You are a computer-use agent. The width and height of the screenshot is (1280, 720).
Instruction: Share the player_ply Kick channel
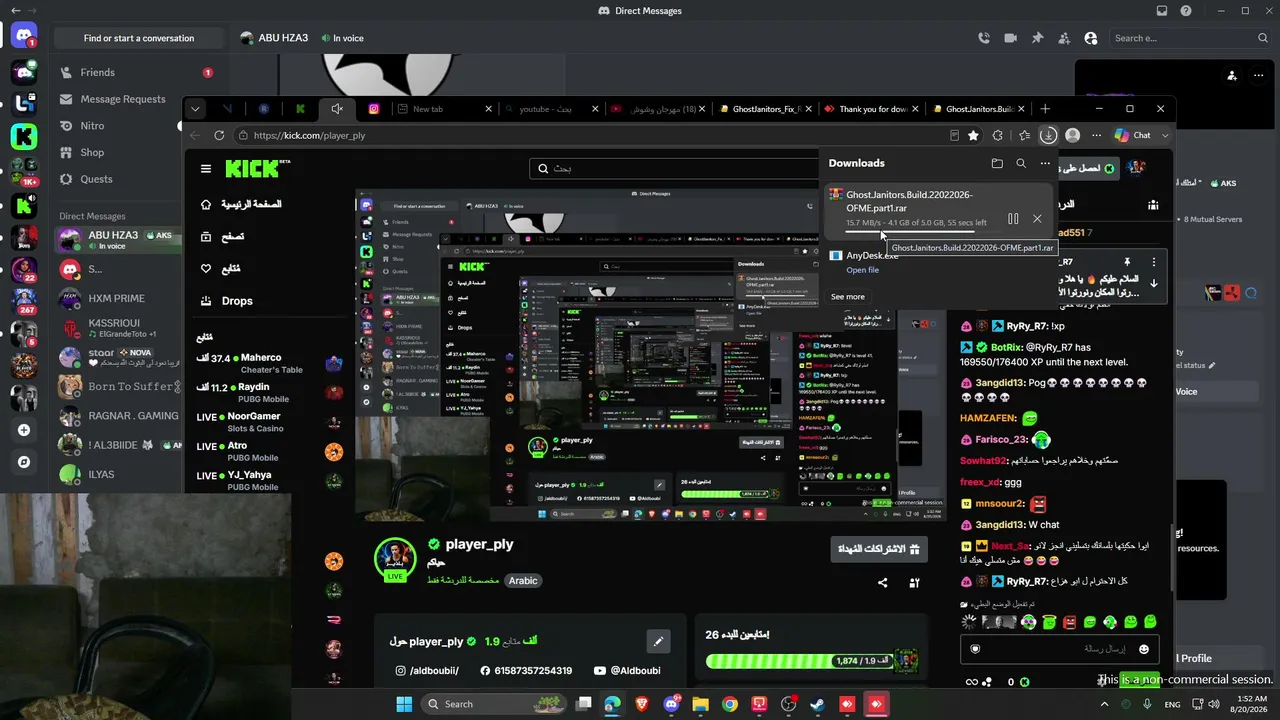(x=883, y=583)
